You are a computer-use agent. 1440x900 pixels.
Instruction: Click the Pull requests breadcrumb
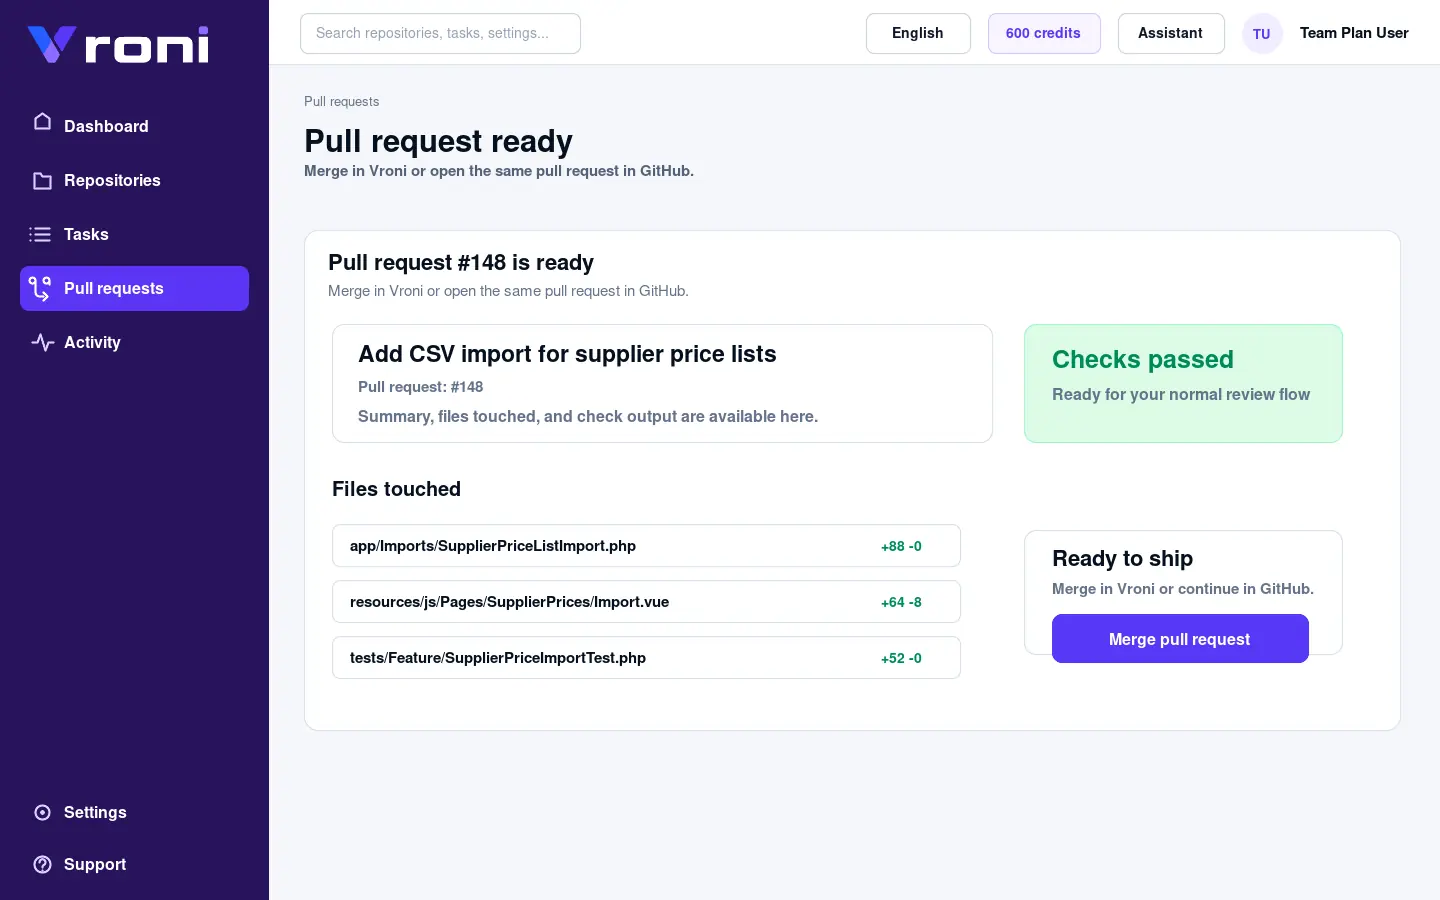[341, 101]
